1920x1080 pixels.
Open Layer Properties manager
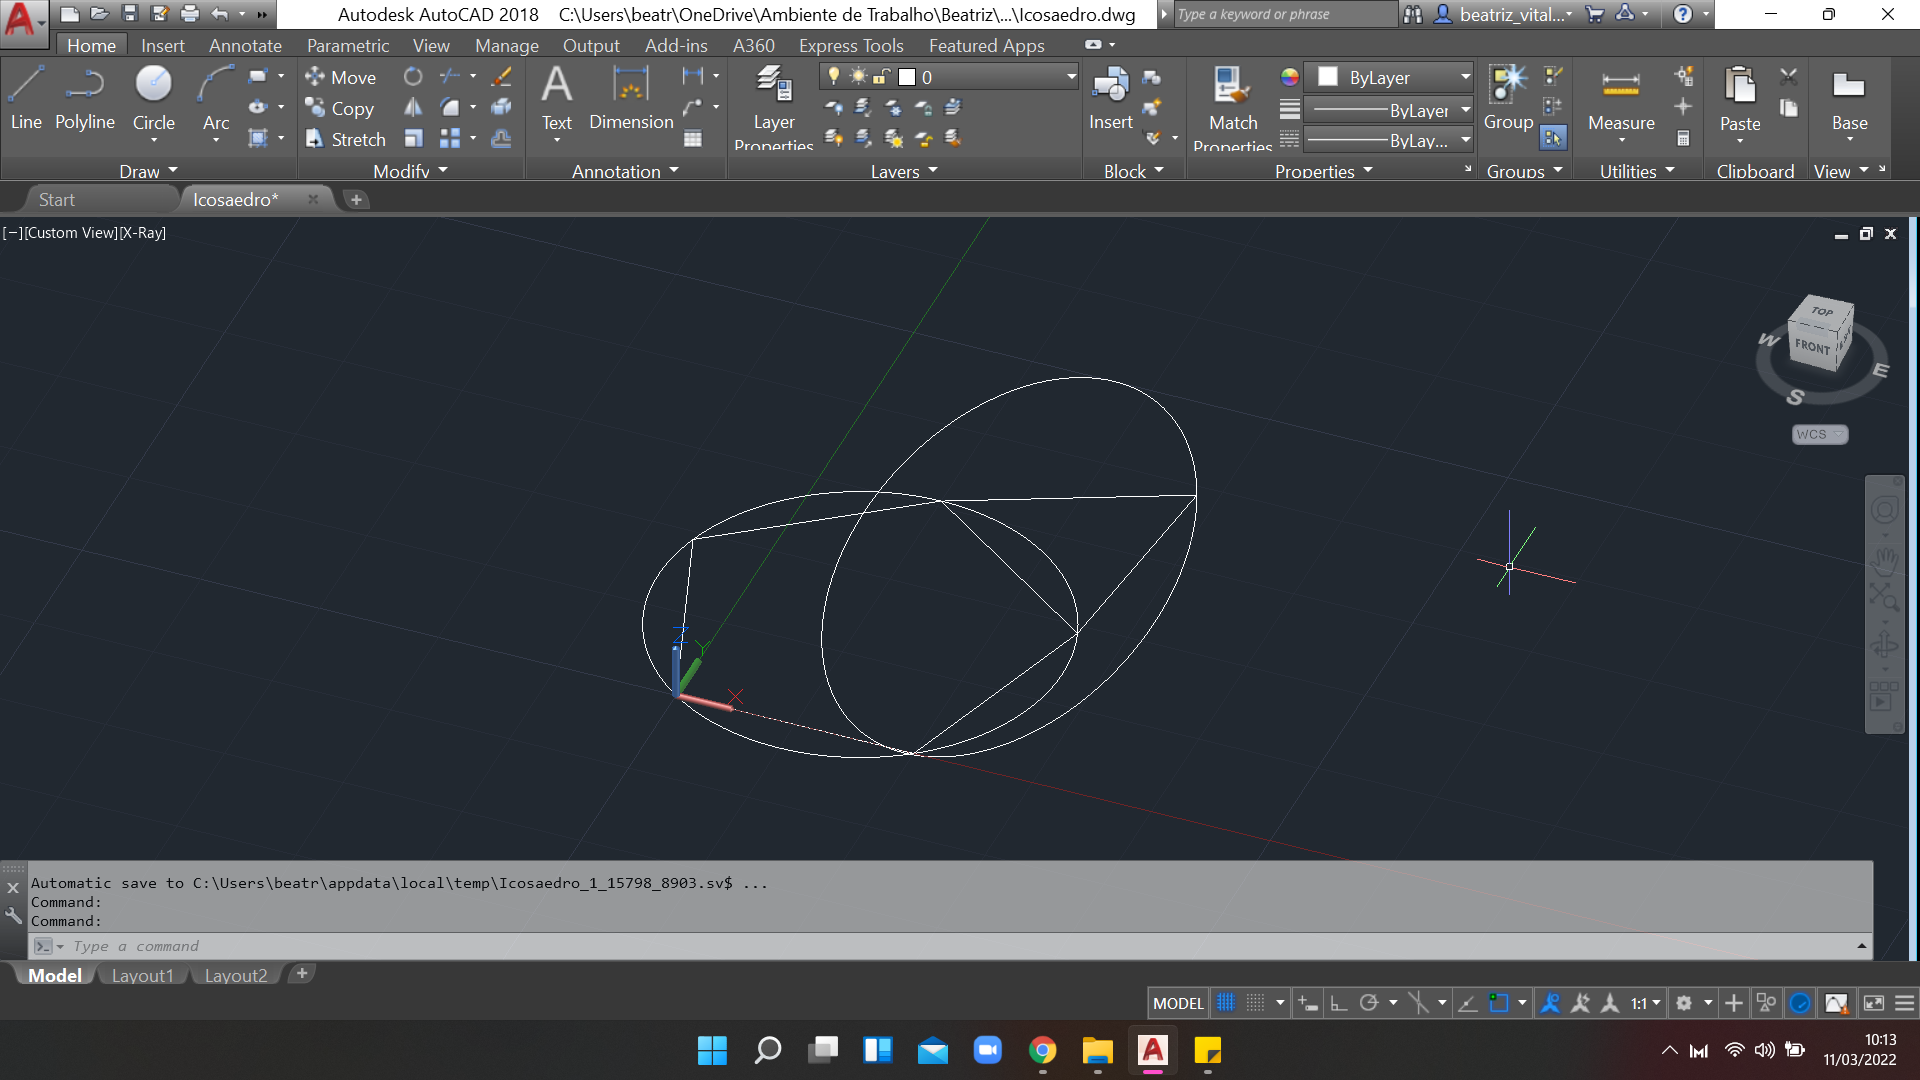pos(774,107)
